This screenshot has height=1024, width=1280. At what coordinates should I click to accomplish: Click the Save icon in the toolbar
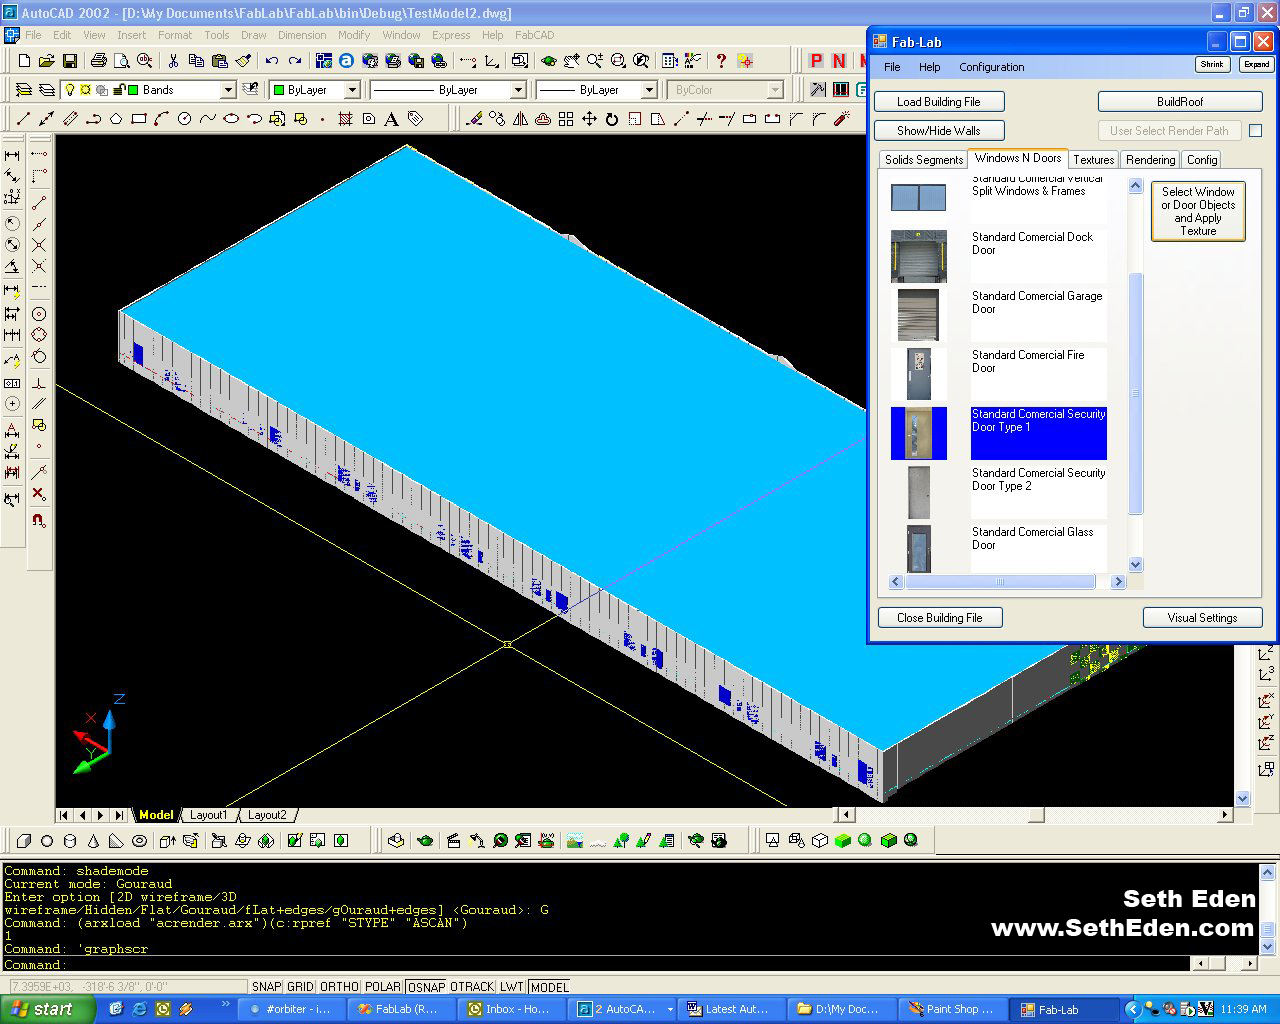pos(68,61)
